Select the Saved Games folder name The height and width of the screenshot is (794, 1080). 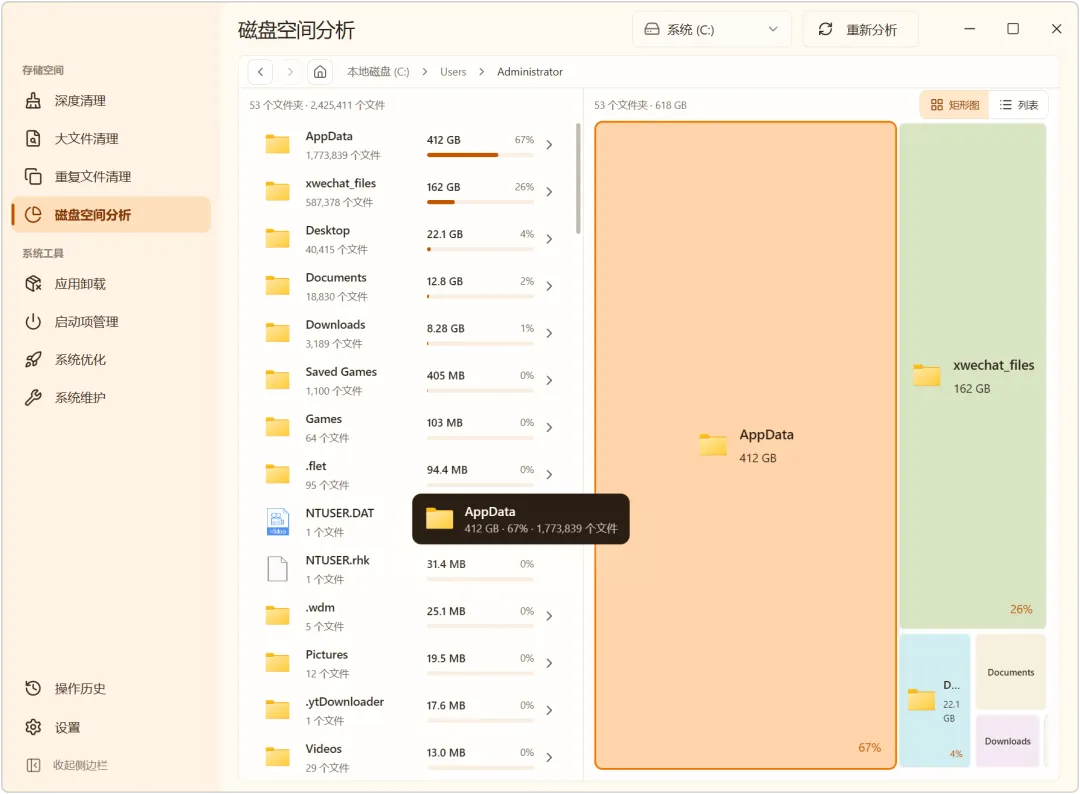pos(341,372)
